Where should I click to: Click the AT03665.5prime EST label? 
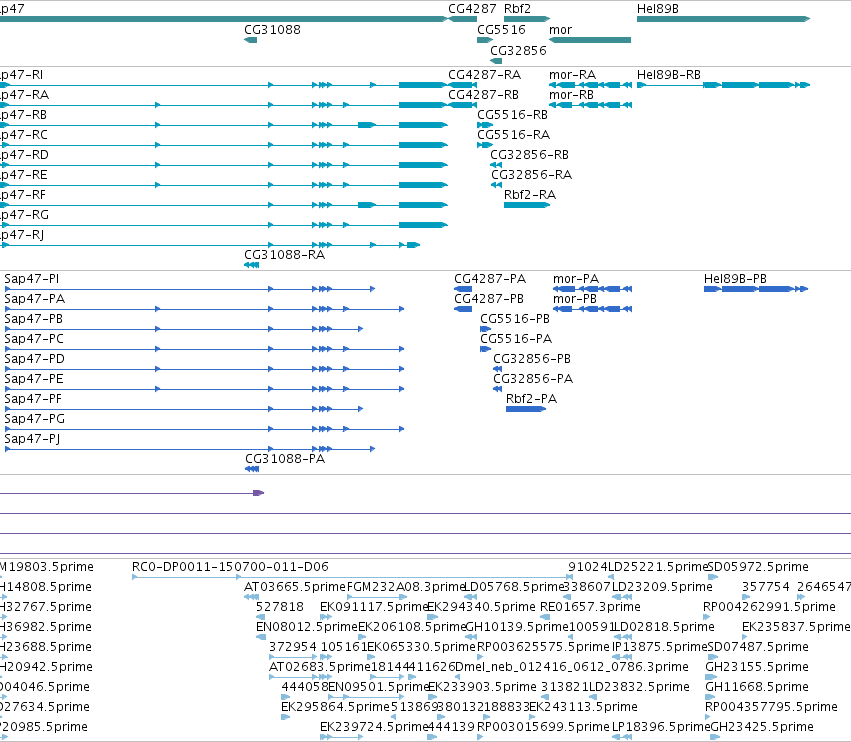pyautogui.click(x=295, y=587)
